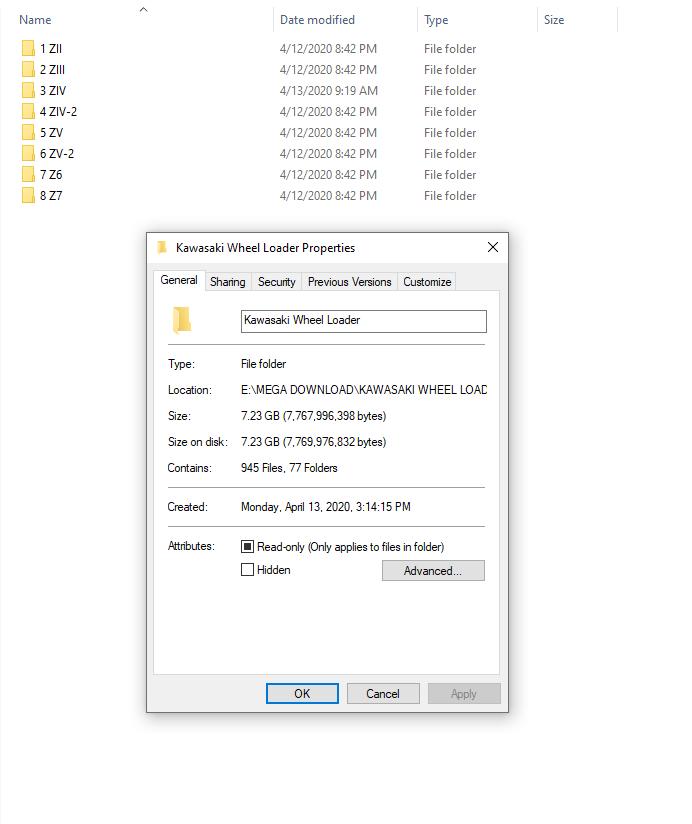Open the Previous Versions tab
This screenshot has height=824, width=692.
click(349, 282)
